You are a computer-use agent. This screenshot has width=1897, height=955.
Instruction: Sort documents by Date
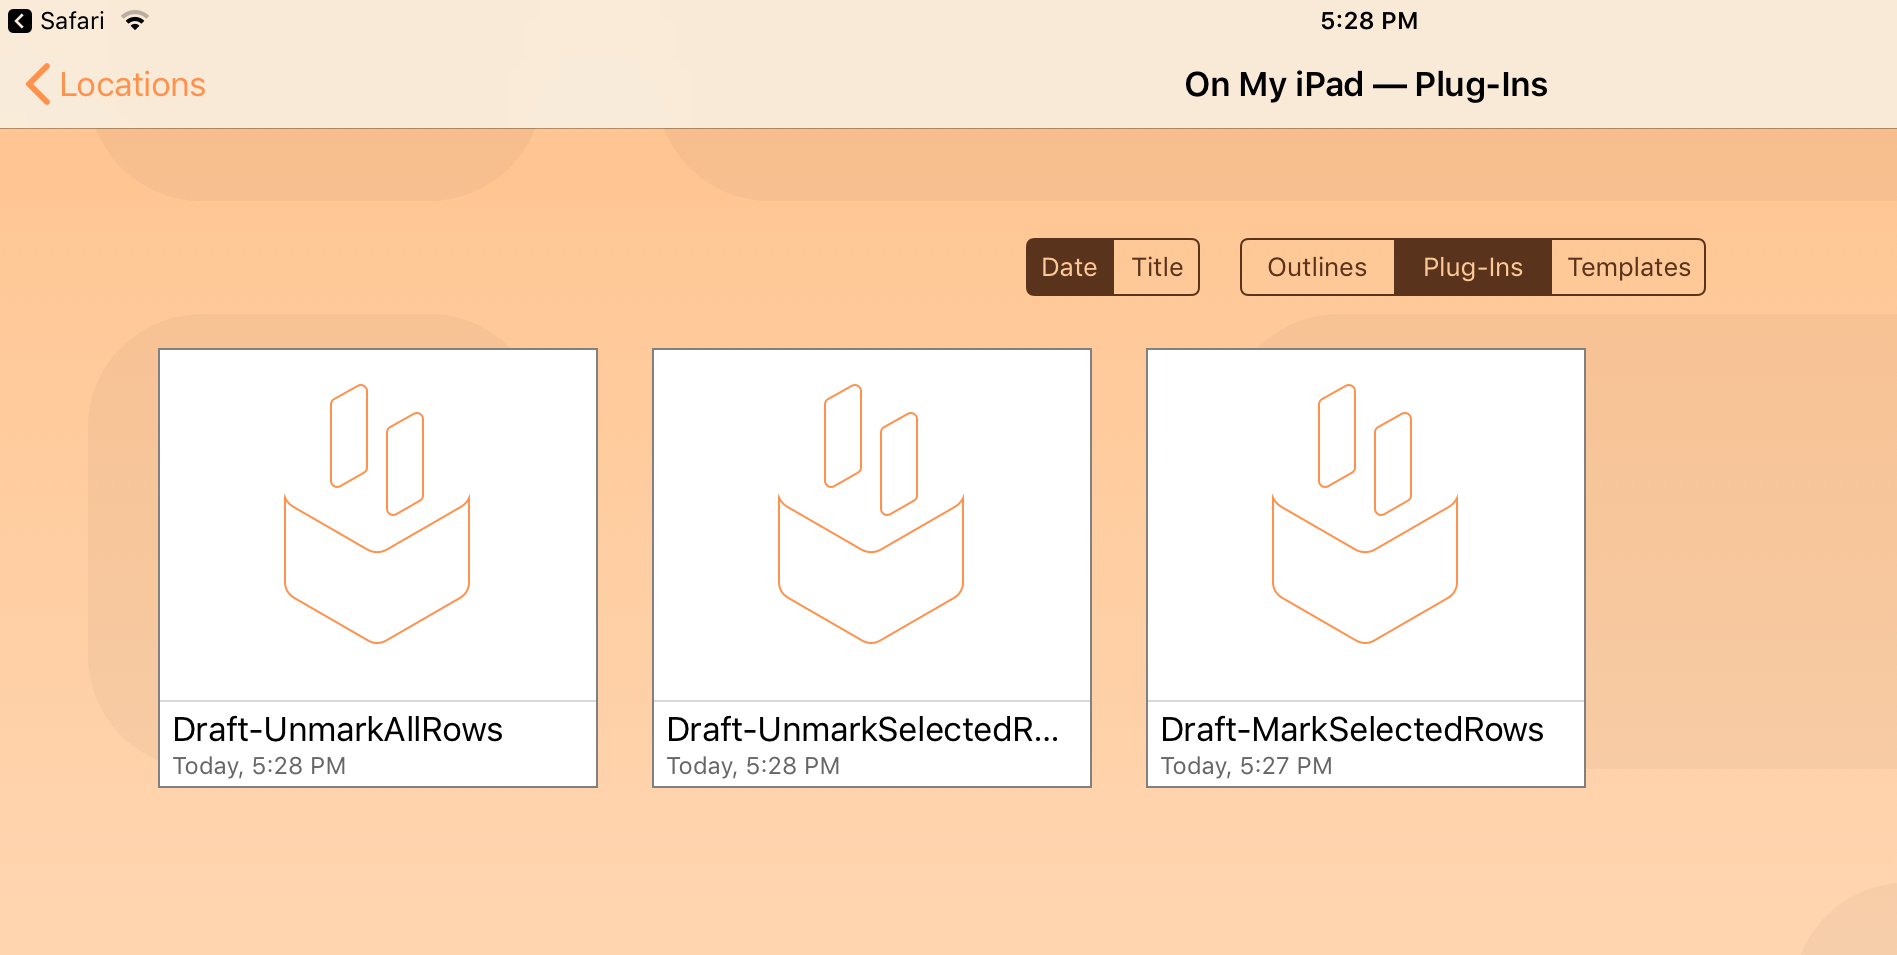[x=1070, y=267]
